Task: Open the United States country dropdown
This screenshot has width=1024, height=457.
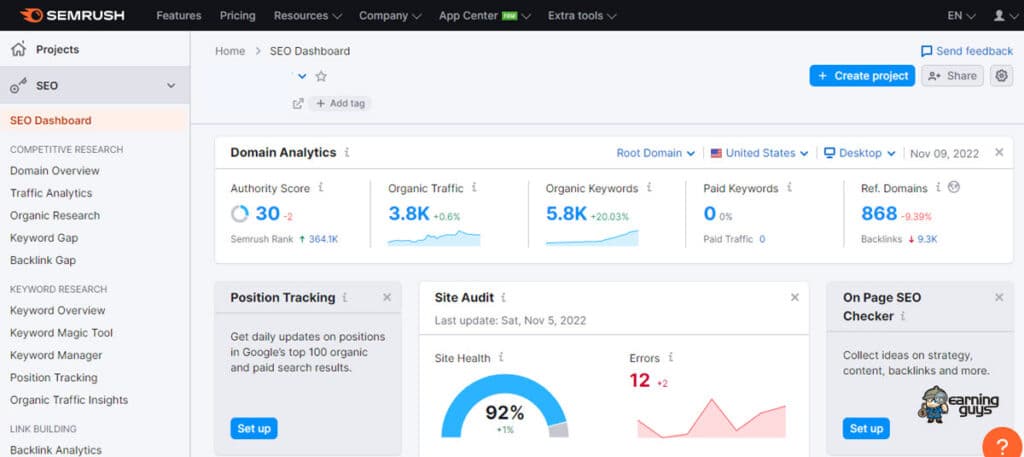Action: click(x=760, y=153)
